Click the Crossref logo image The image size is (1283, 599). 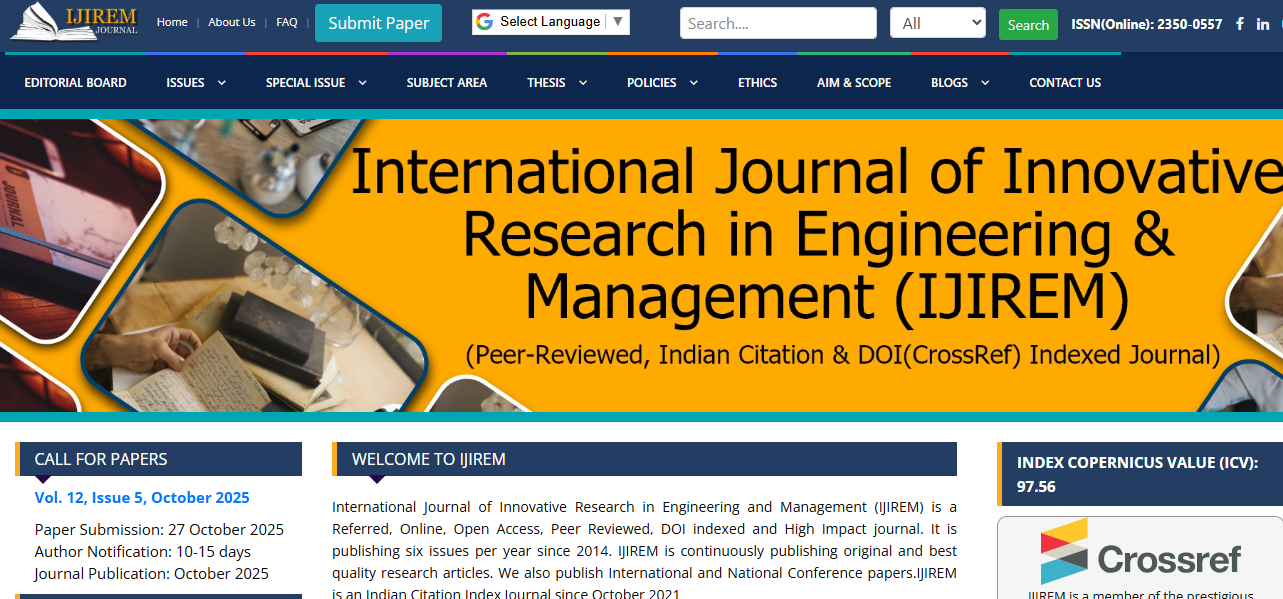pyautogui.click(x=1140, y=553)
